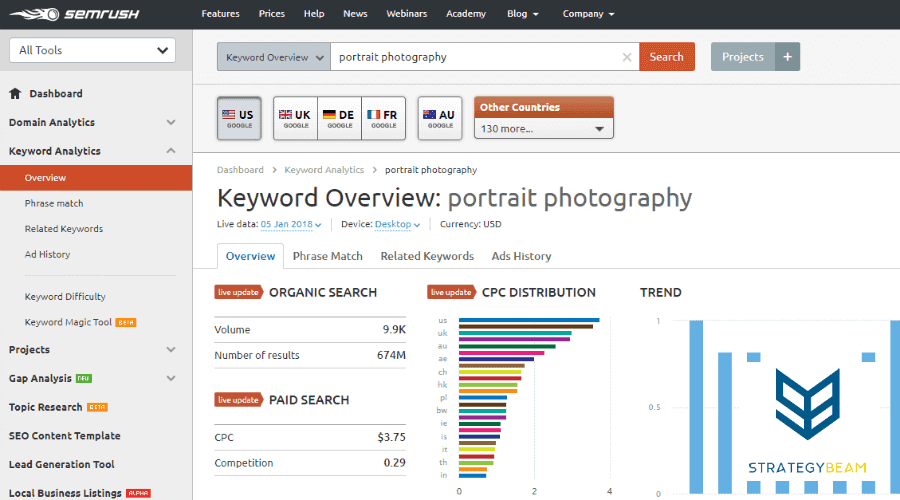The height and width of the screenshot is (500, 900).
Task: Click the BETA badge on Keyword Magic Tool
Action: [x=126, y=323]
